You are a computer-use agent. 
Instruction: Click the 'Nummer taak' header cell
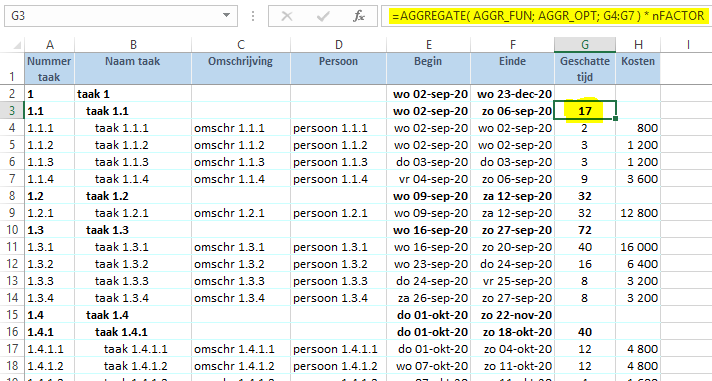click(49, 69)
